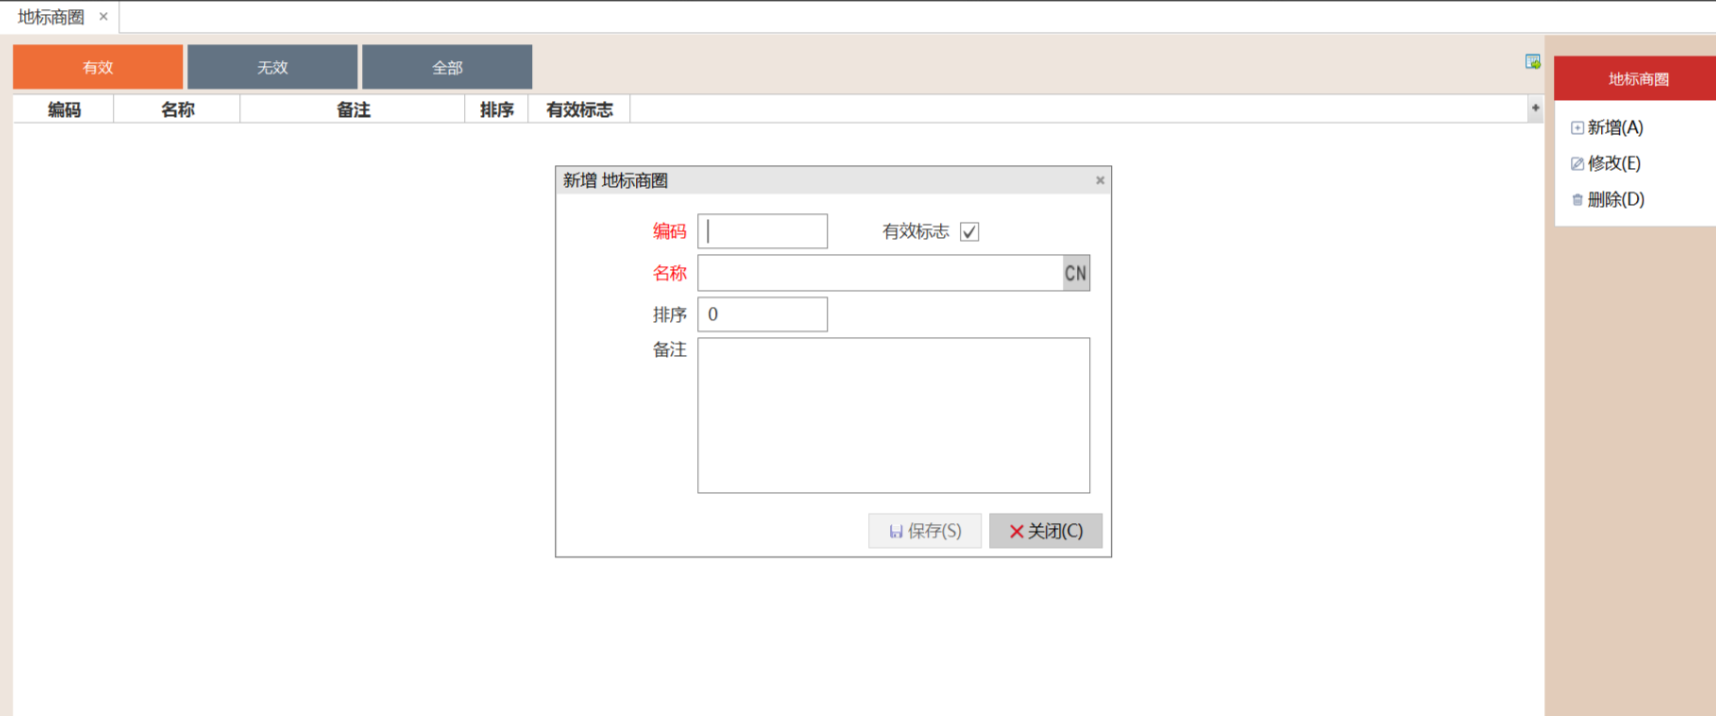Show only 有效 records

coord(98,67)
